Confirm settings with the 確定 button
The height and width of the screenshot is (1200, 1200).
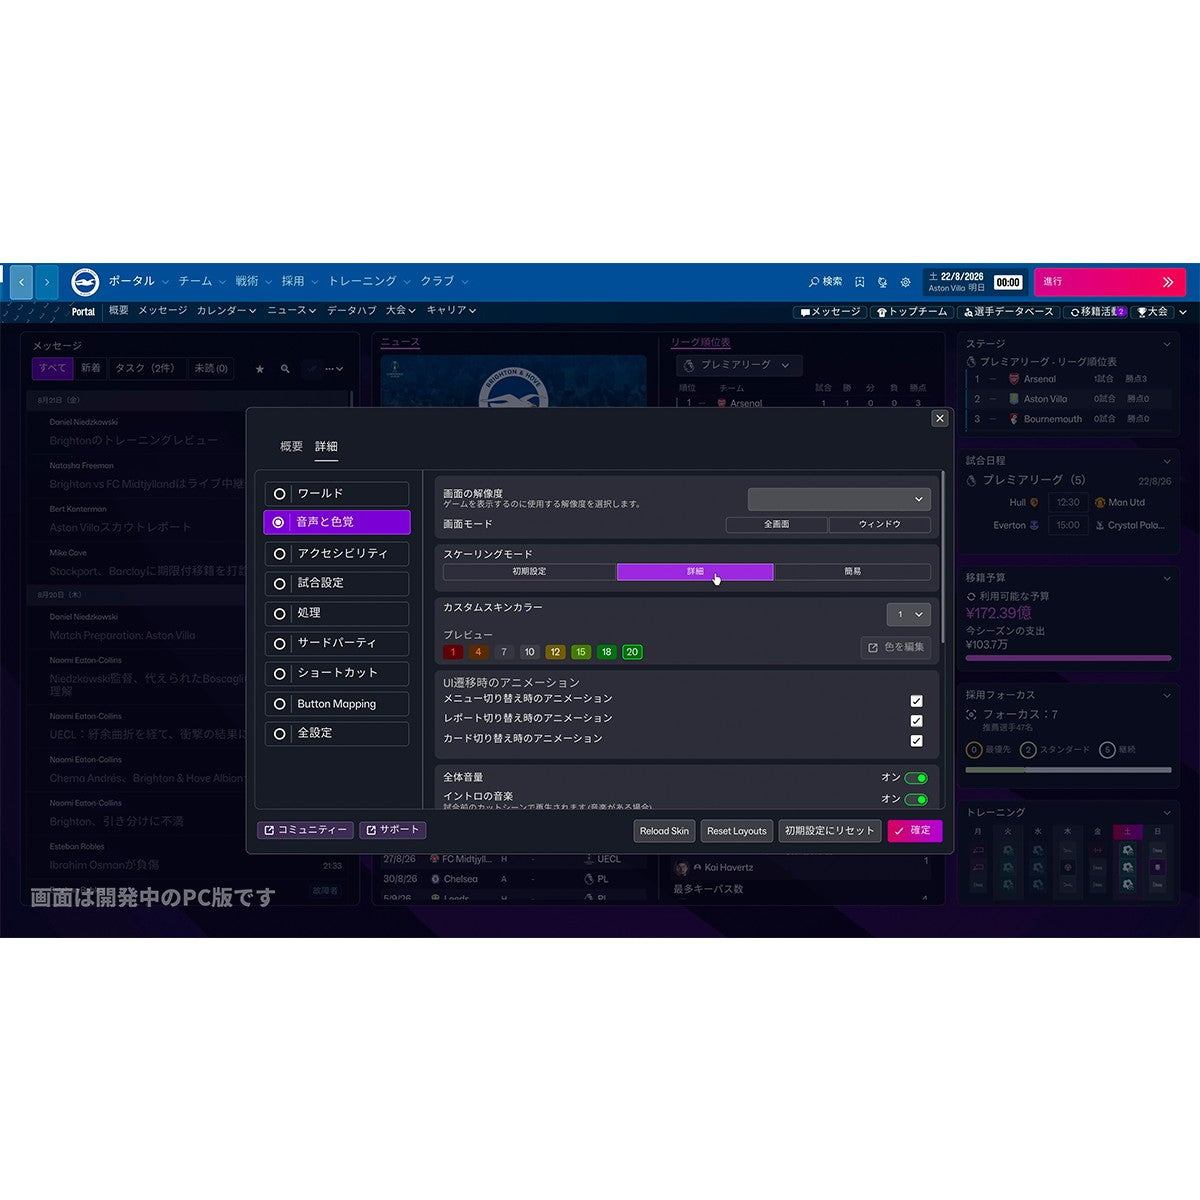[x=914, y=831]
